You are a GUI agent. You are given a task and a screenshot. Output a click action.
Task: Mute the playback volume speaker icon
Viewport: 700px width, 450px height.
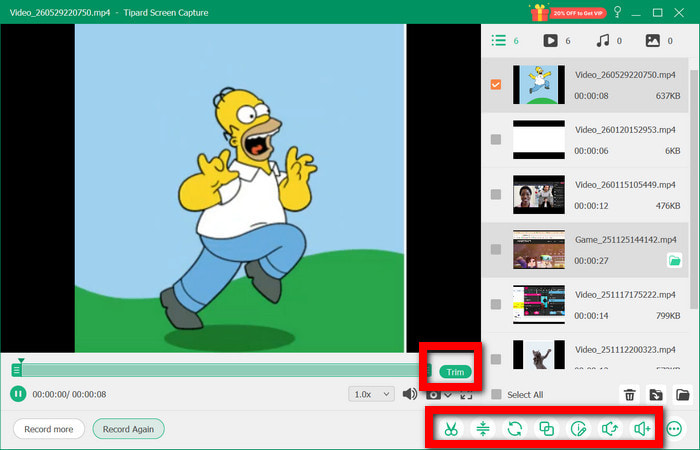point(410,394)
